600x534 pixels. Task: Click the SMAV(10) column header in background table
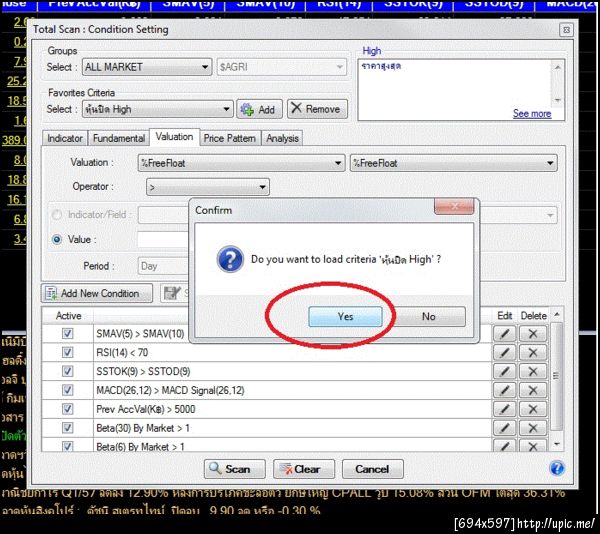[x=265, y=5]
